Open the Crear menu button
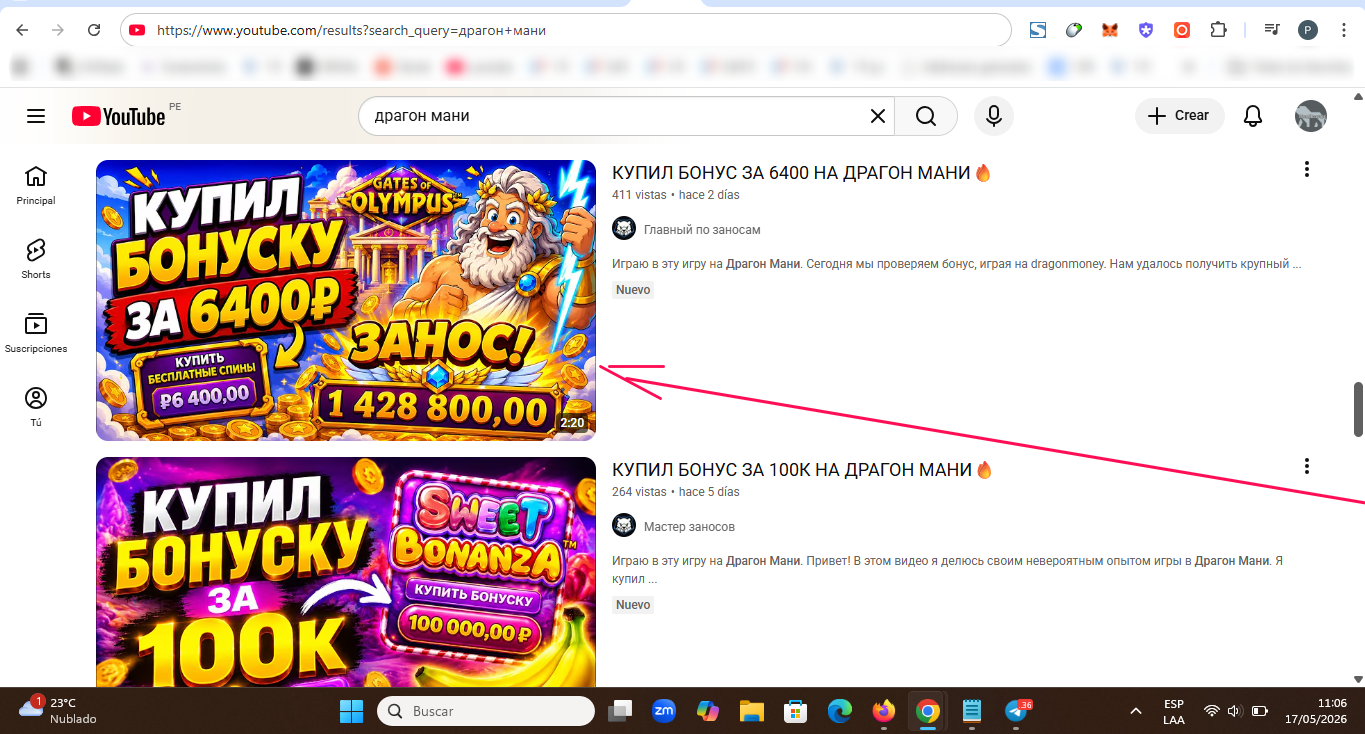Image resolution: width=1365 pixels, height=734 pixels. coord(1179,116)
